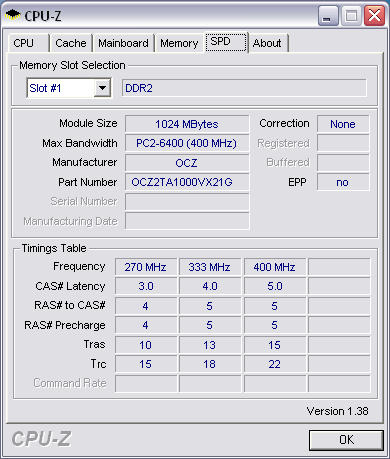Click the Correction None field
Viewport: 390px width, 459px height.
(343, 124)
